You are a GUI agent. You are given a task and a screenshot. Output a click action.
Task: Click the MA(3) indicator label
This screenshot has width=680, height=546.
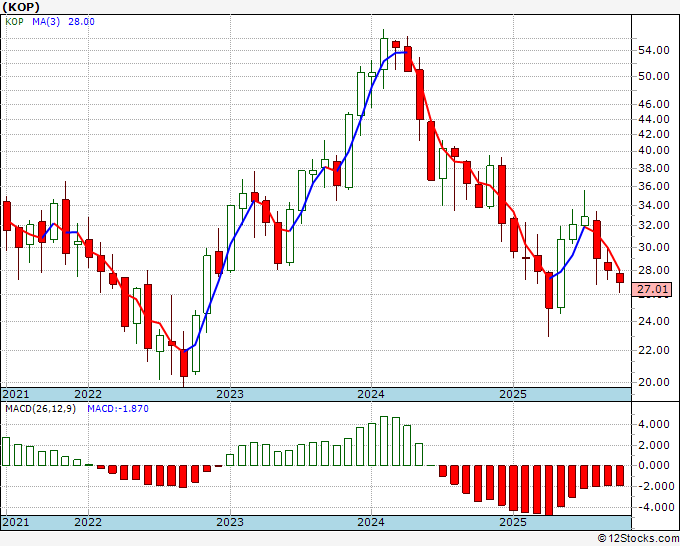click(x=46, y=22)
